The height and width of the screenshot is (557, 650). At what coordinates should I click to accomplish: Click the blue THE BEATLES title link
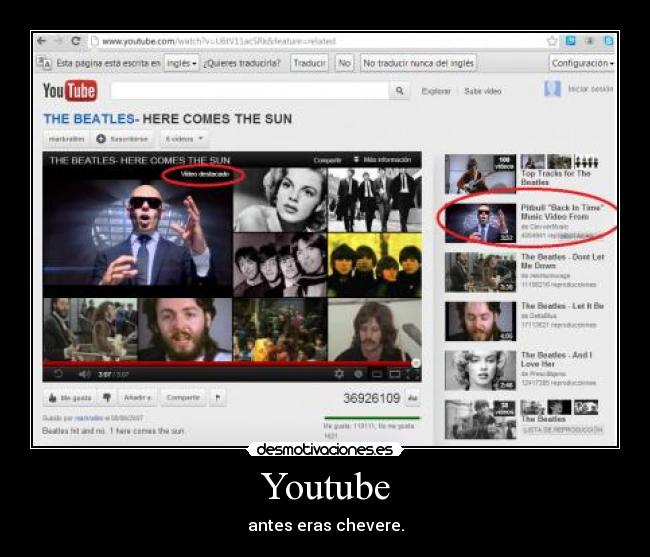click(89, 119)
